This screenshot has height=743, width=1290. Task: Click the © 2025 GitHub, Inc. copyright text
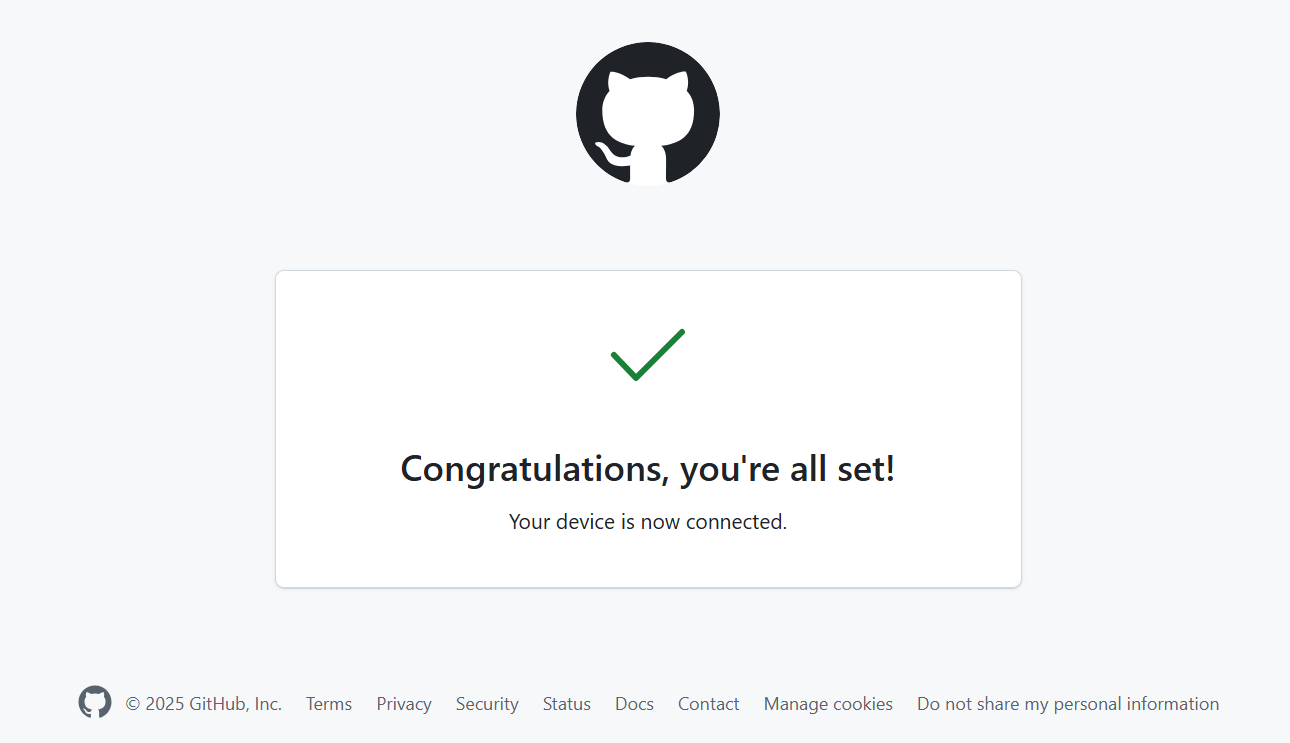coord(204,704)
